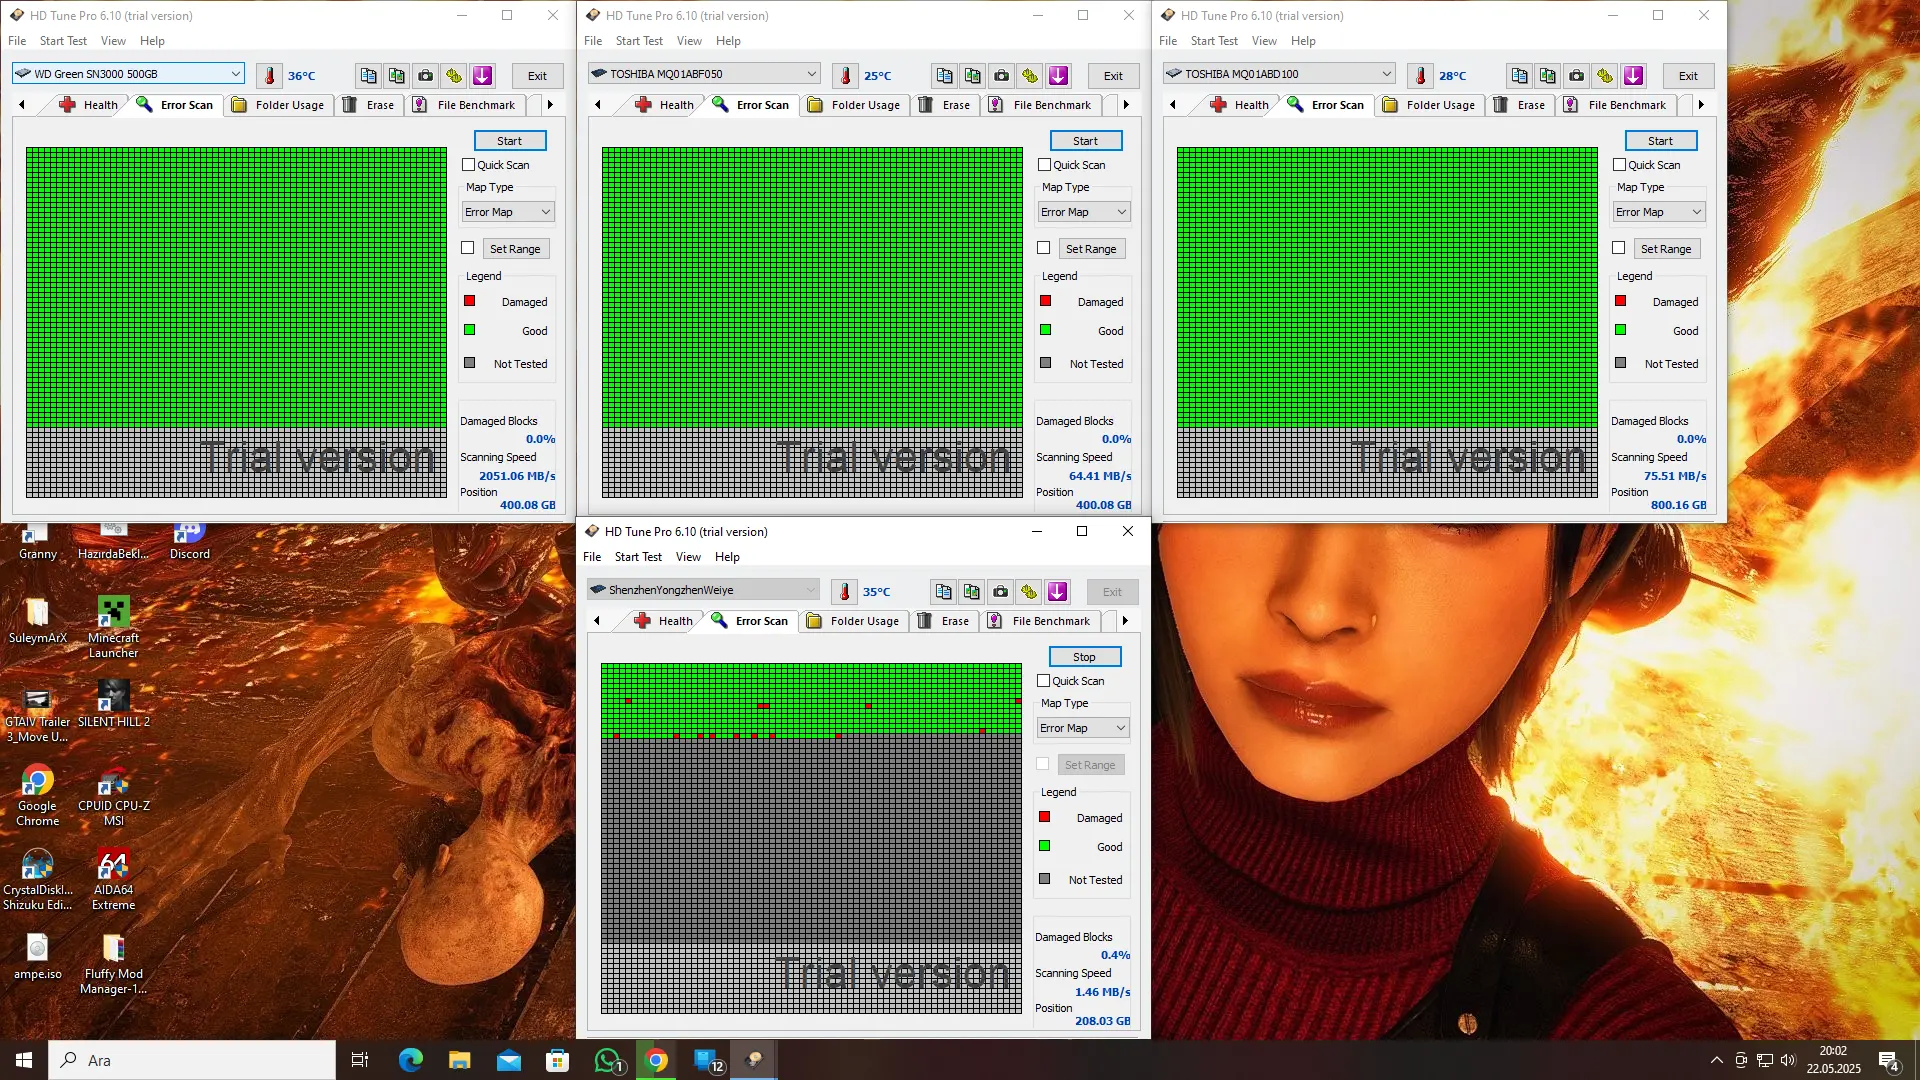Click gray Not Tested swatch in ShenzhenYongzhenWeiye window
The height and width of the screenshot is (1080, 1920).
[x=1045, y=879]
